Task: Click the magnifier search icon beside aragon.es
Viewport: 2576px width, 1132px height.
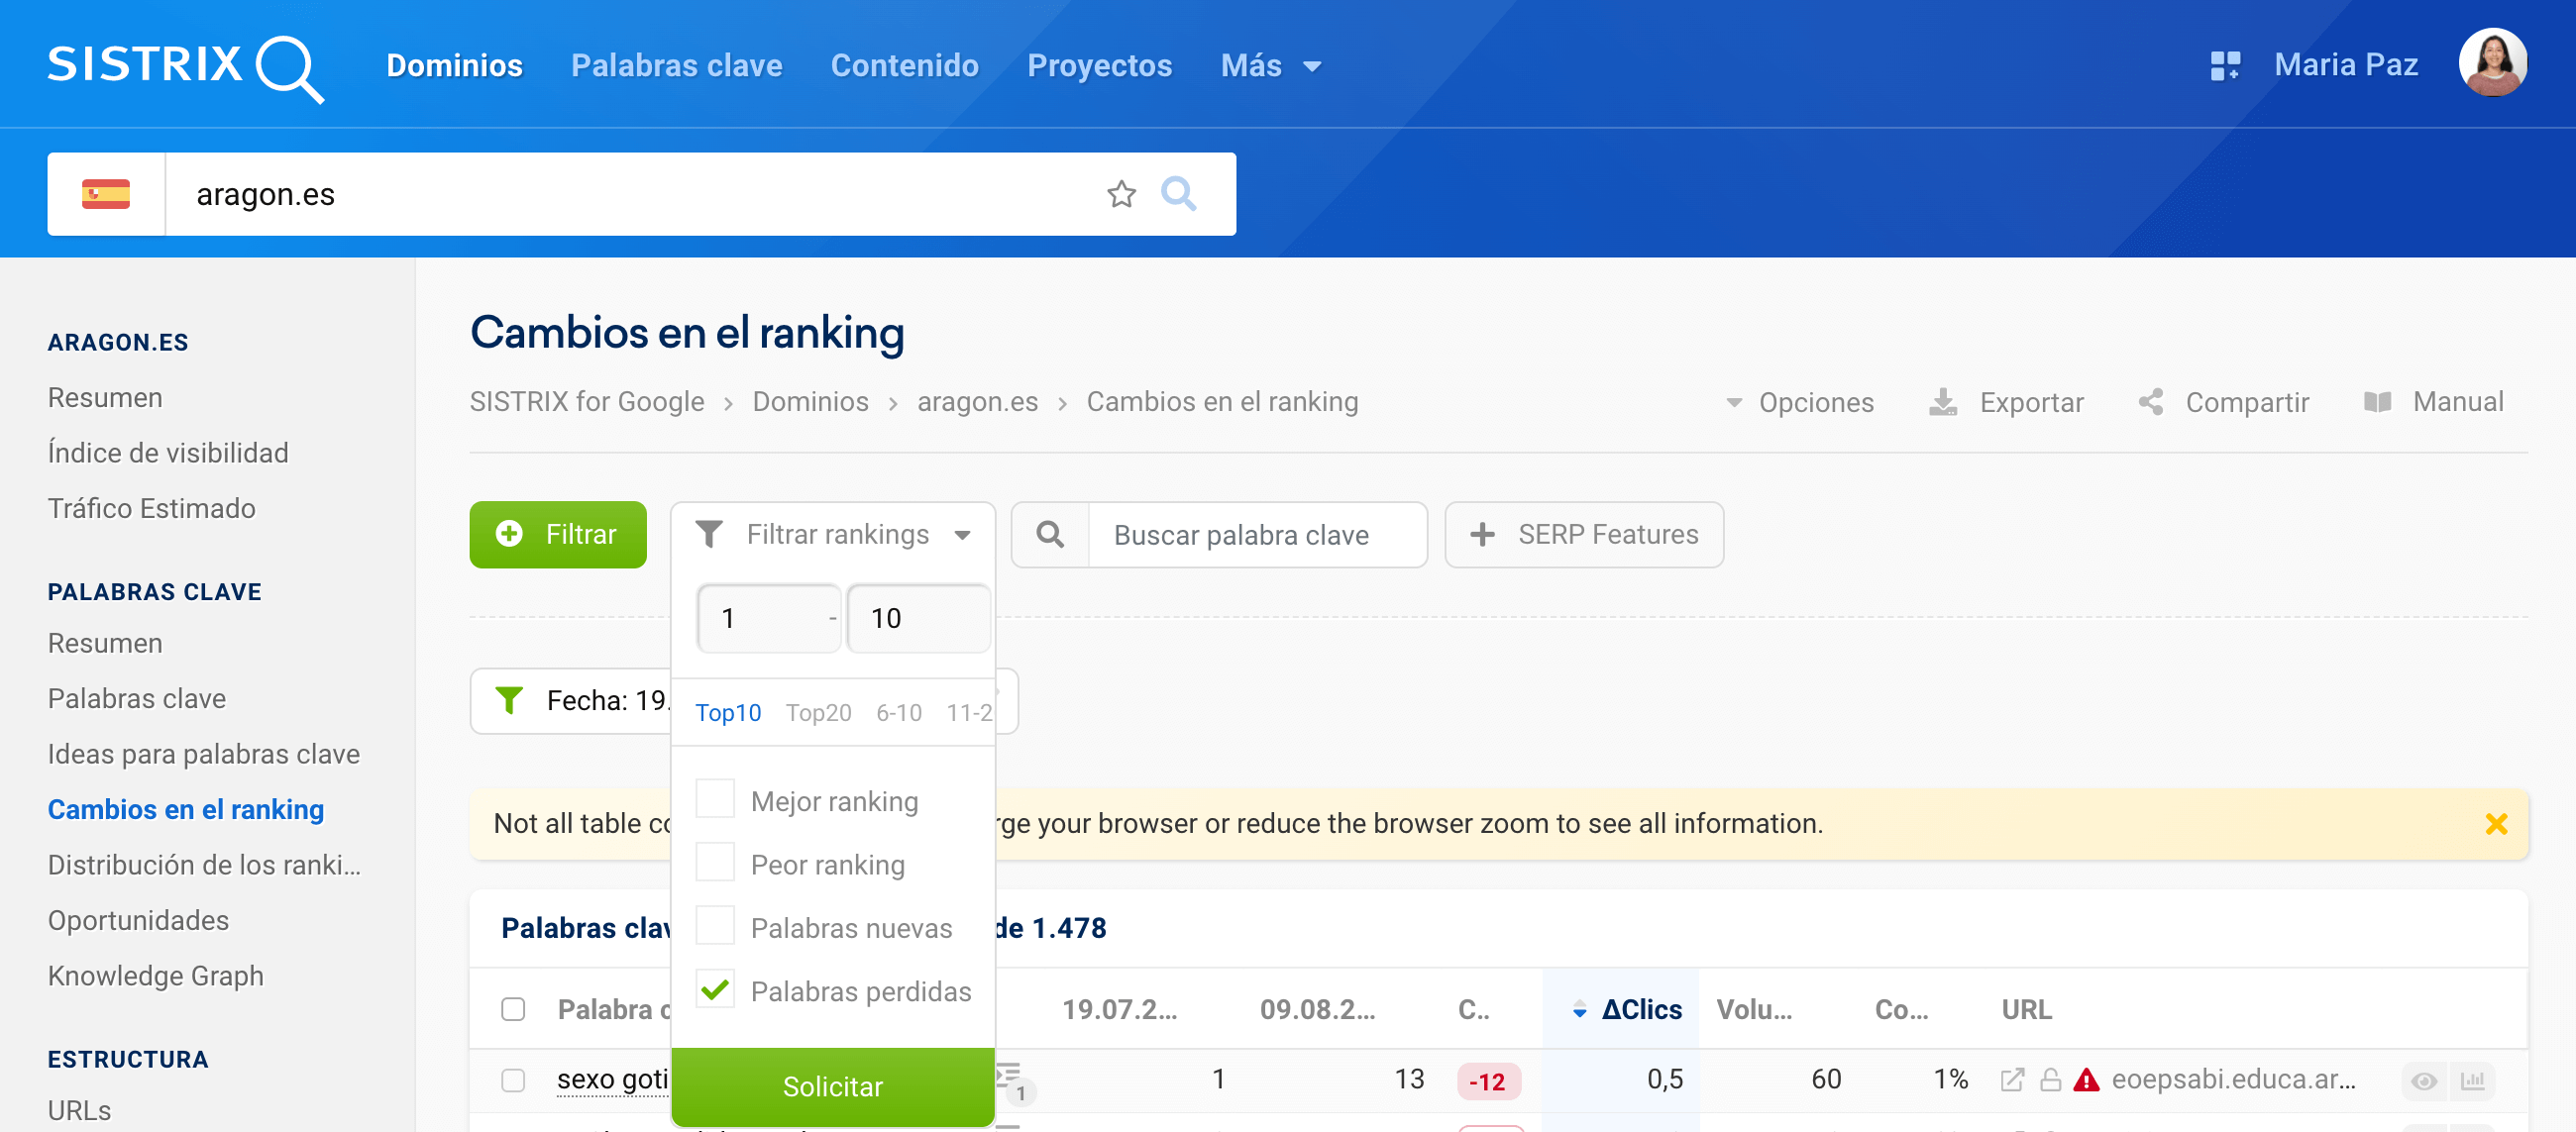Action: click(1178, 194)
